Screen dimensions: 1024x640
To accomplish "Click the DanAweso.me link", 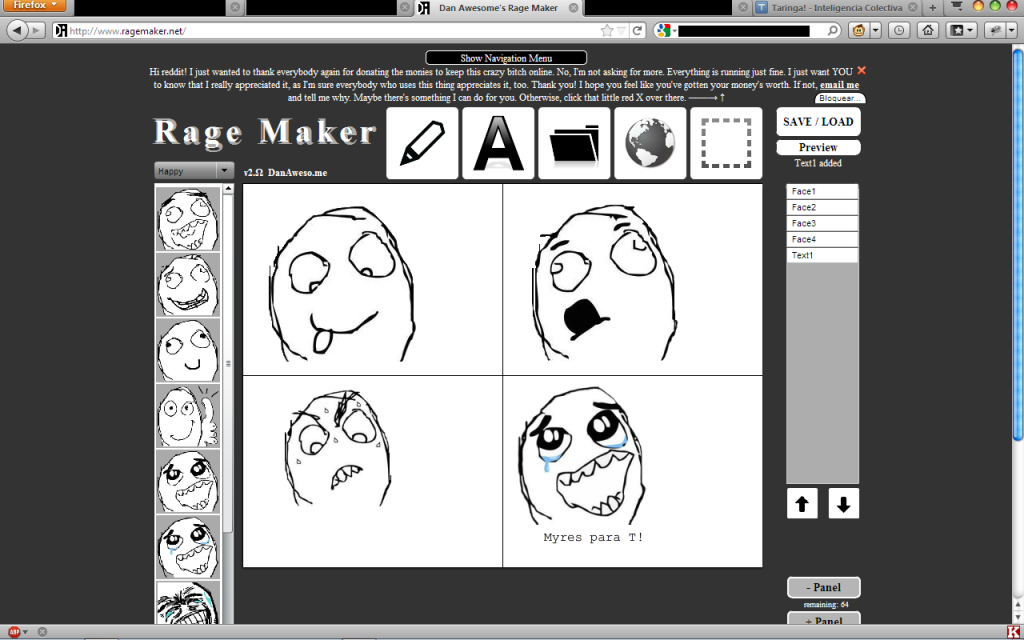I will coord(297,172).
